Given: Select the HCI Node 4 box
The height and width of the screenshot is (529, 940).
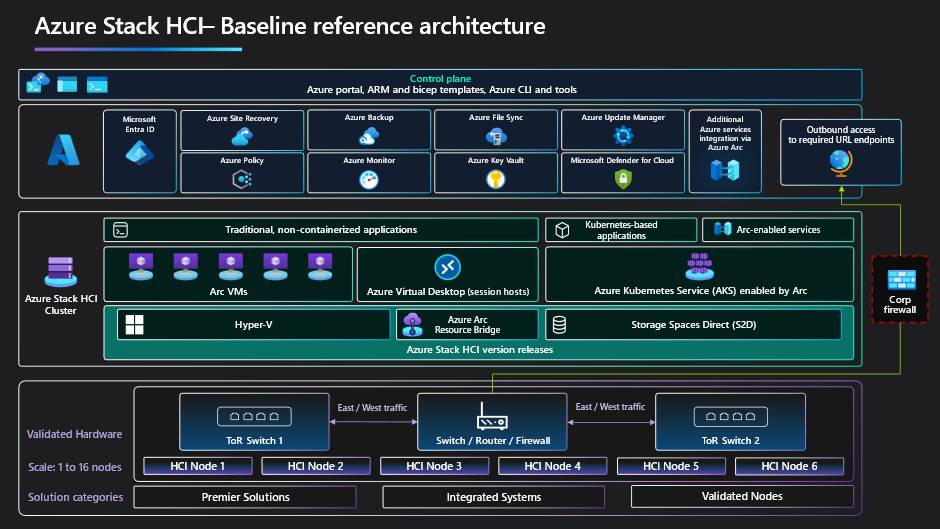Looking at the screenshot, I should click(552, 466).
